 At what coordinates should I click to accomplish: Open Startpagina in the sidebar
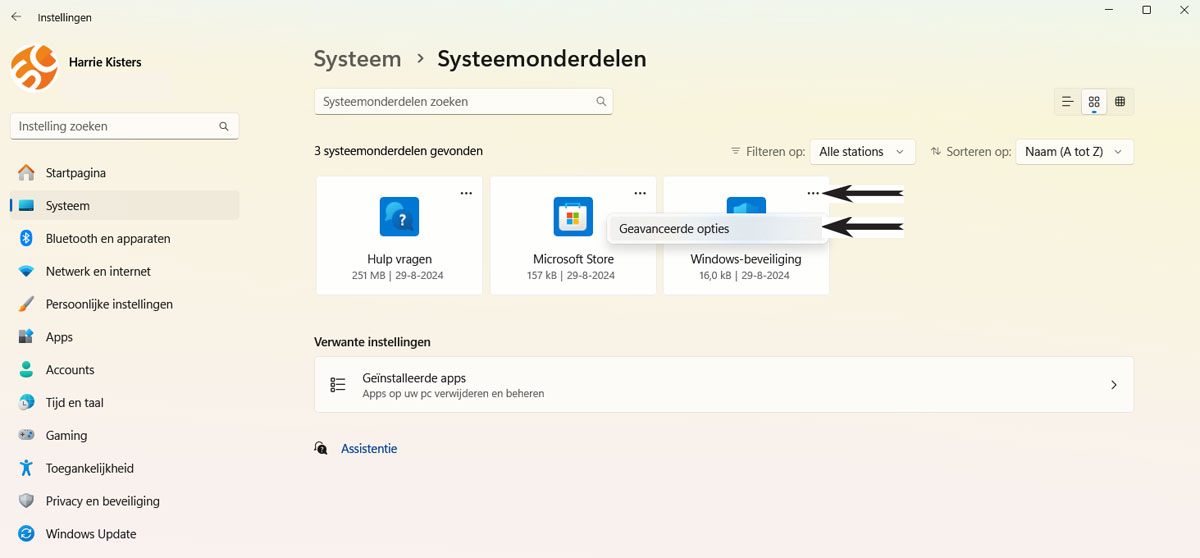pyautogui.click(x=124, y=173)
